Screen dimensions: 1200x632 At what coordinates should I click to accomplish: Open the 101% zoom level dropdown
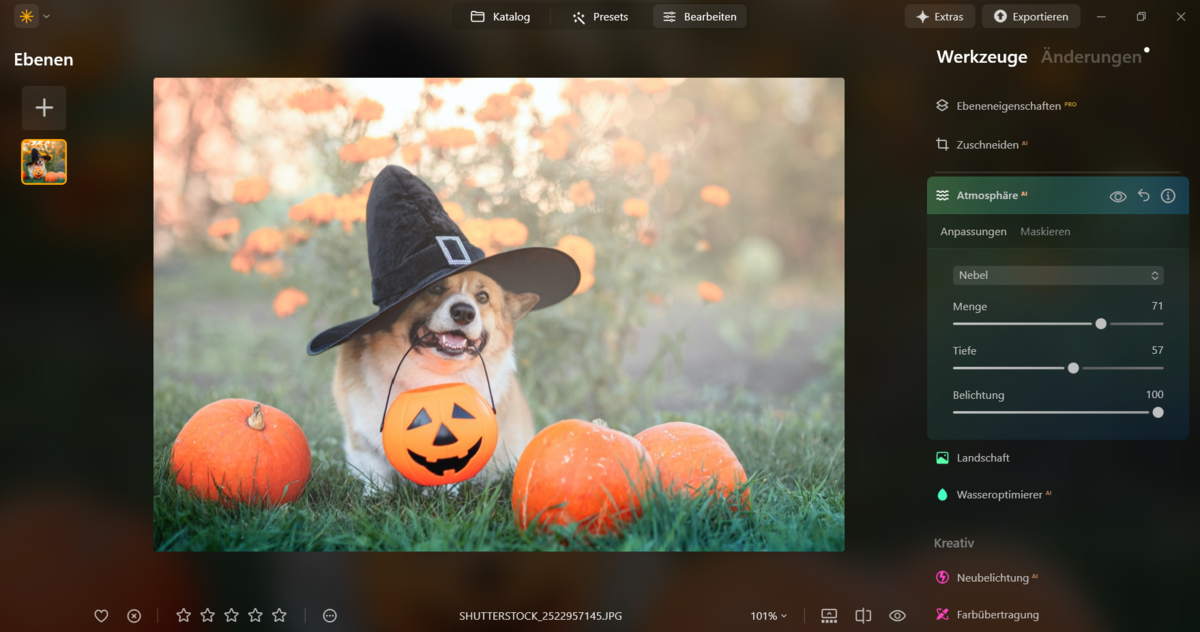(768, 616)
